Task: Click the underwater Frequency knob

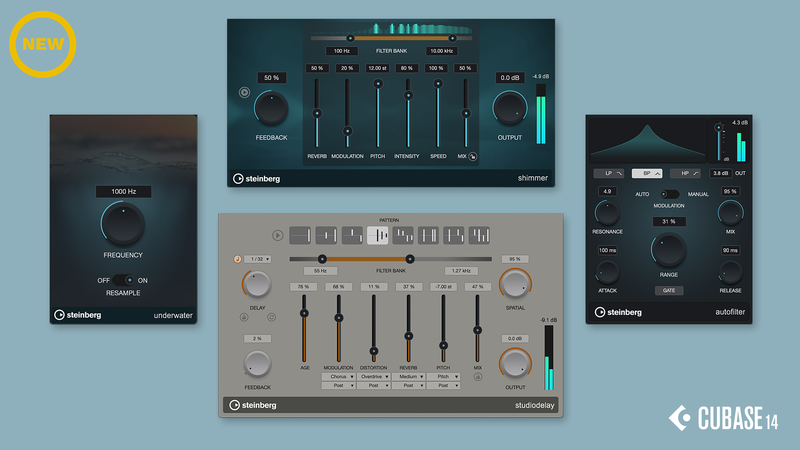Action: pos(123,223)
